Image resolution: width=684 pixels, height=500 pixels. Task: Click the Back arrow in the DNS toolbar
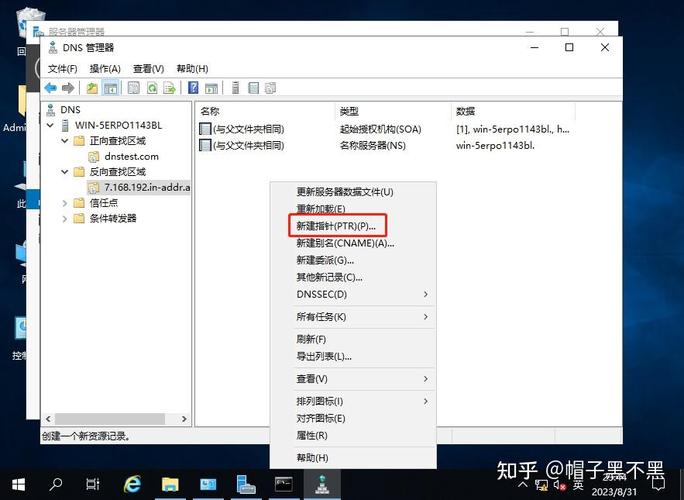click(51, 88)
